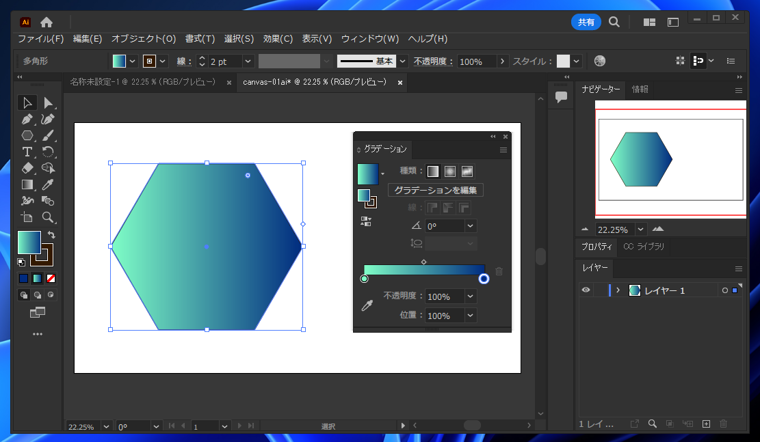Click the 不透明度 field in control bar
Viewport: 760px width, 442px height.
(476, 61)
